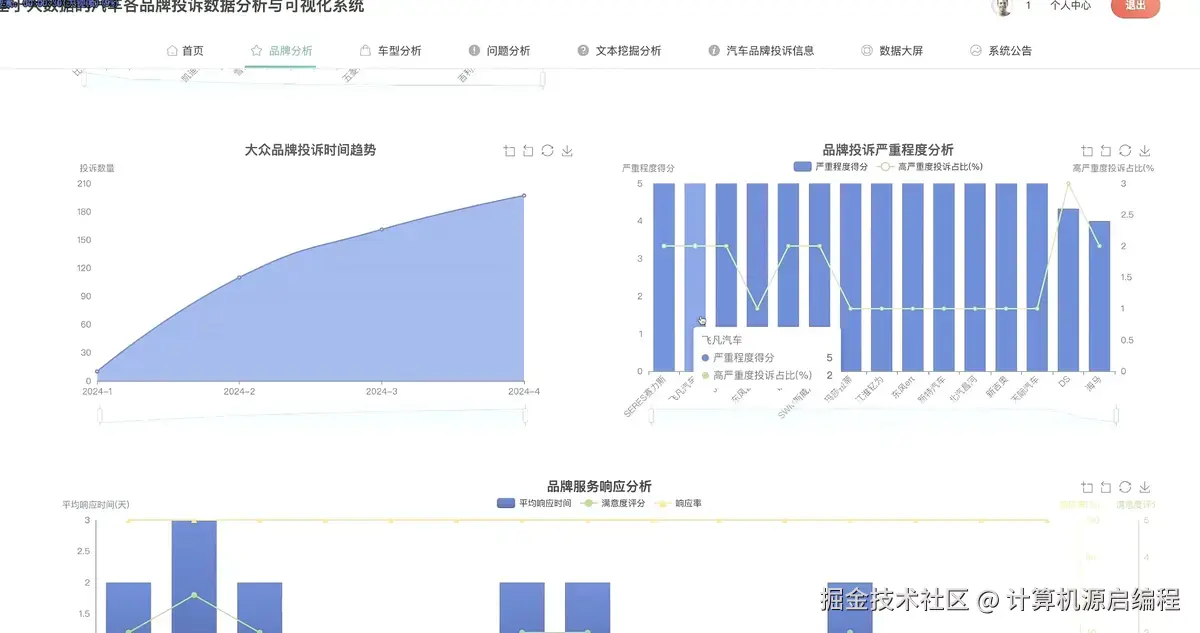
Task: Click the download icon on 品牌投诉严重程度分析 chart
Action: [x=1145, y=151]
